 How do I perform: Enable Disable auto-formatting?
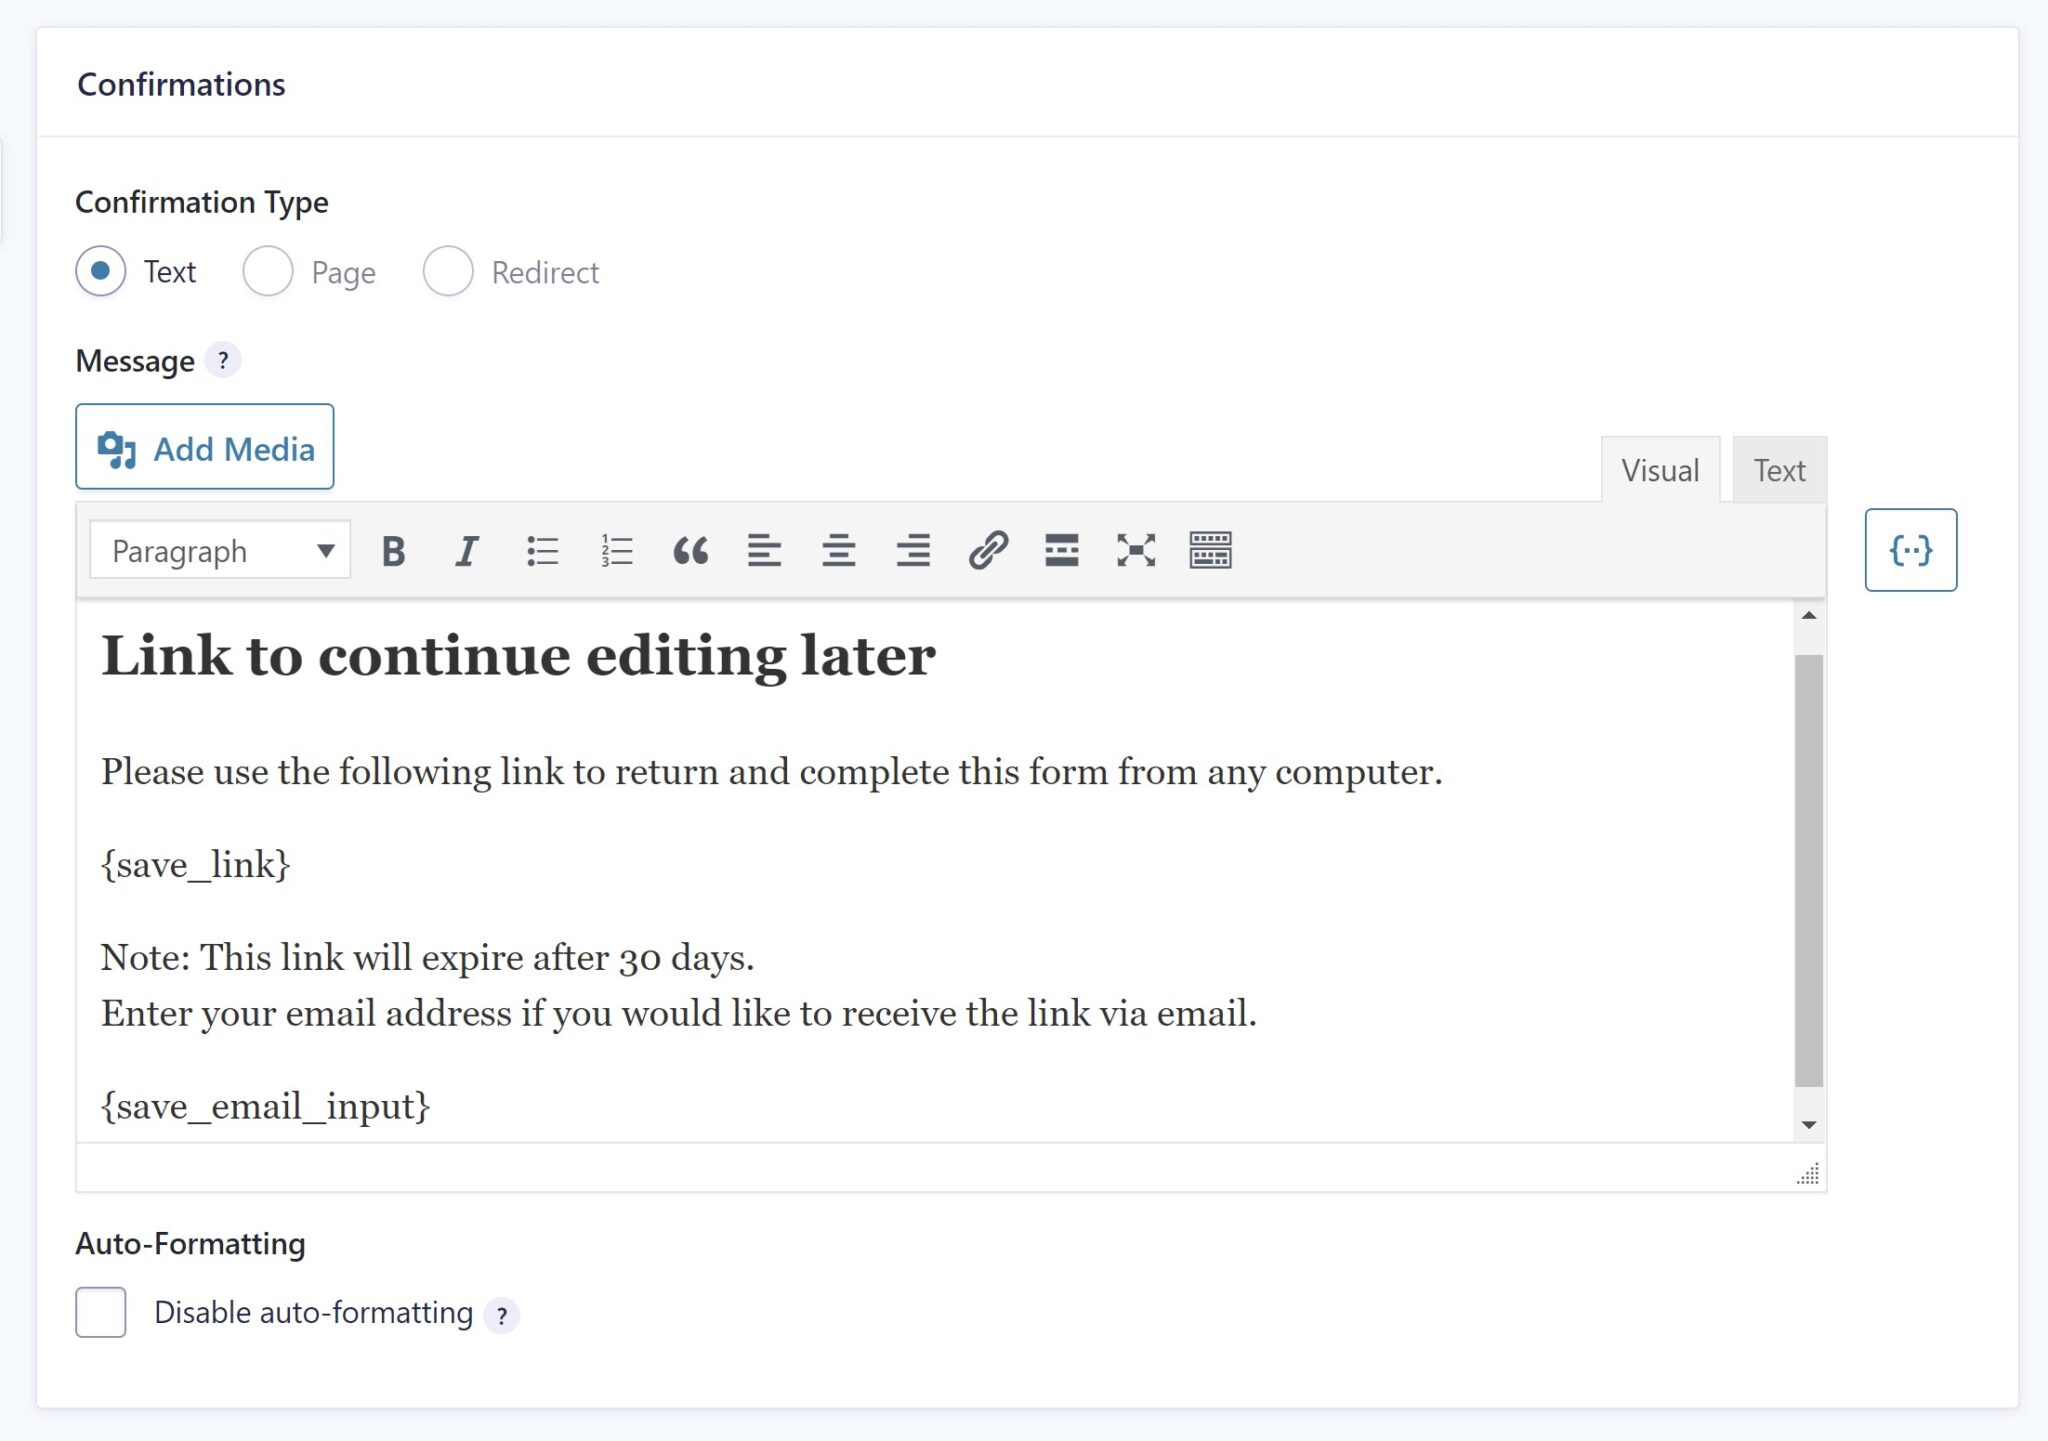pyautogui.click(x=100, y=1312)
